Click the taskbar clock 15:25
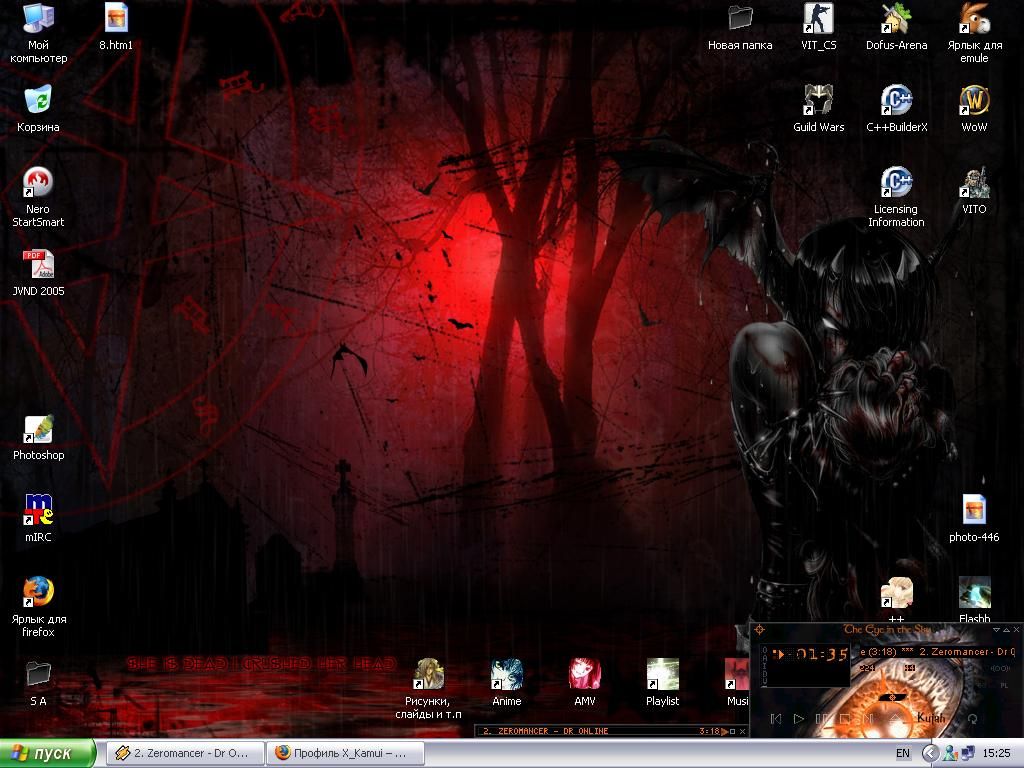Viewport: 1024px width, 768px height. (x=997, y=754)
